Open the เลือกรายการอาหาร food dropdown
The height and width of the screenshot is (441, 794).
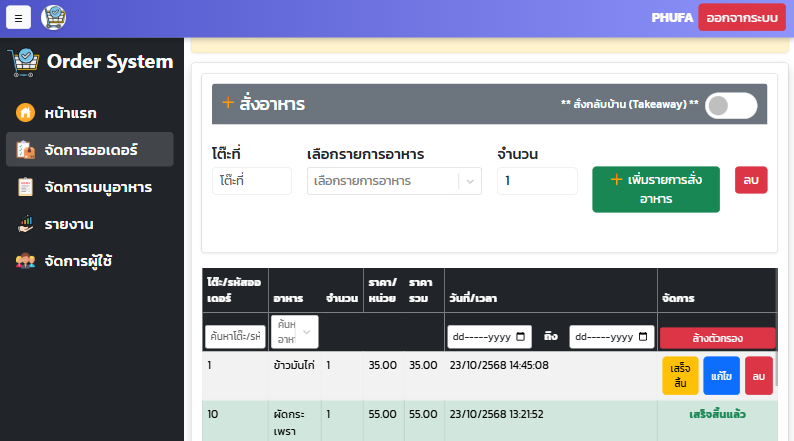[x=393, y=181]
